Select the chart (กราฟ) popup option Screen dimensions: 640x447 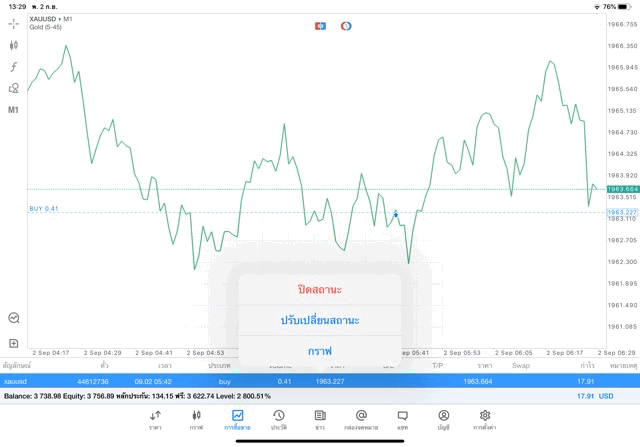pos(319,350)
